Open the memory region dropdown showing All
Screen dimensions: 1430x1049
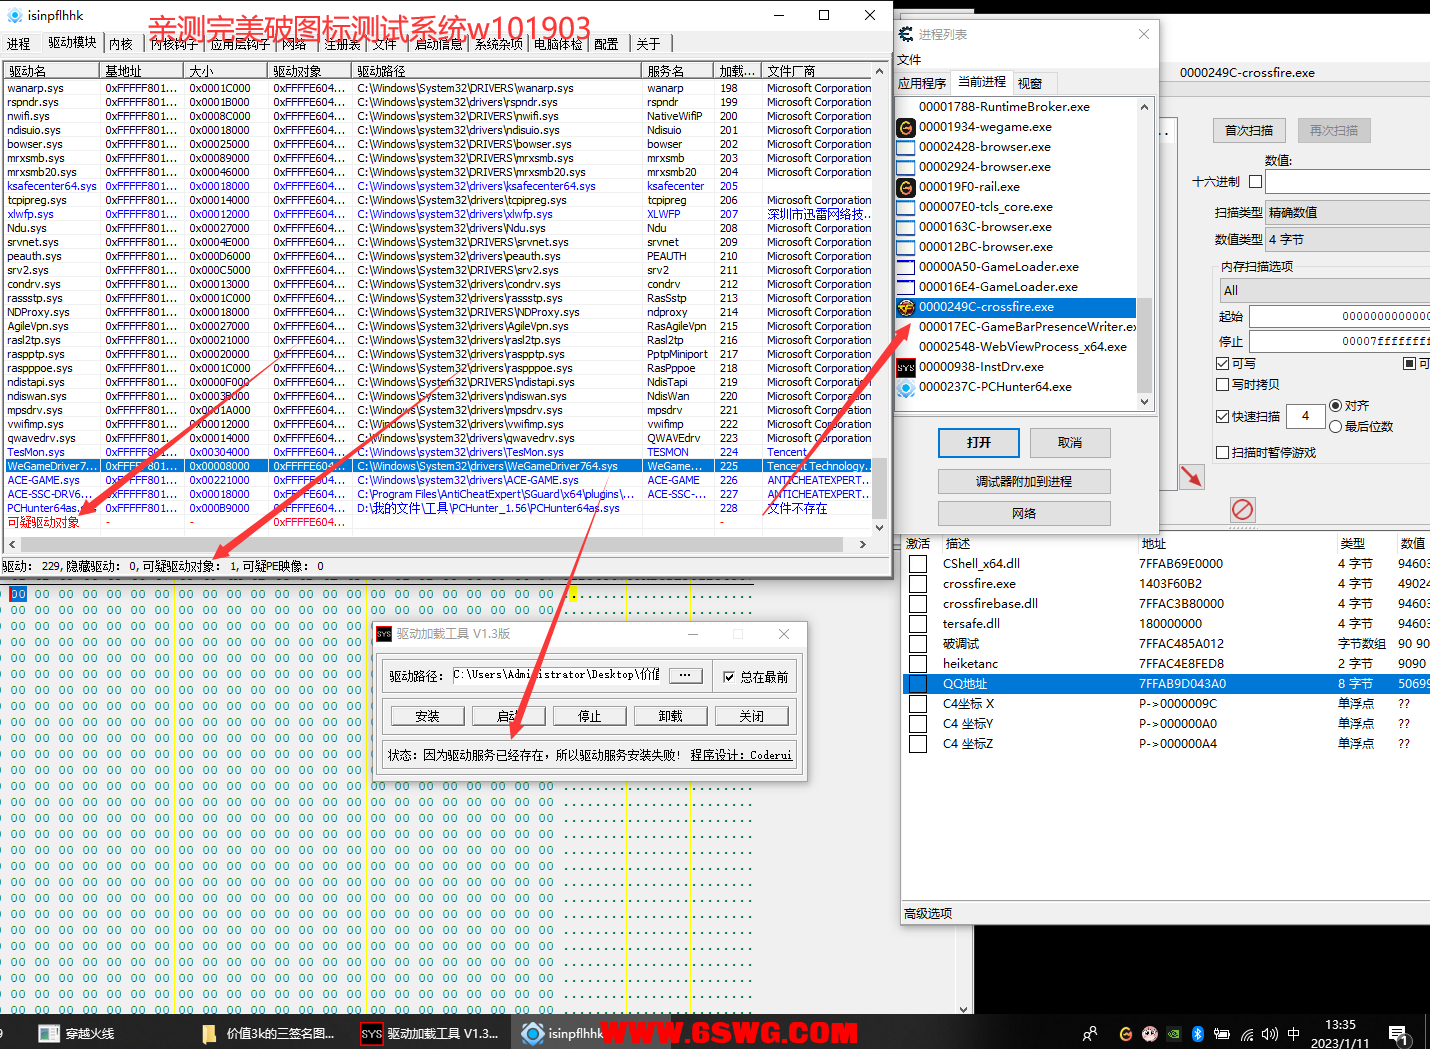(x=1324, y=291)
